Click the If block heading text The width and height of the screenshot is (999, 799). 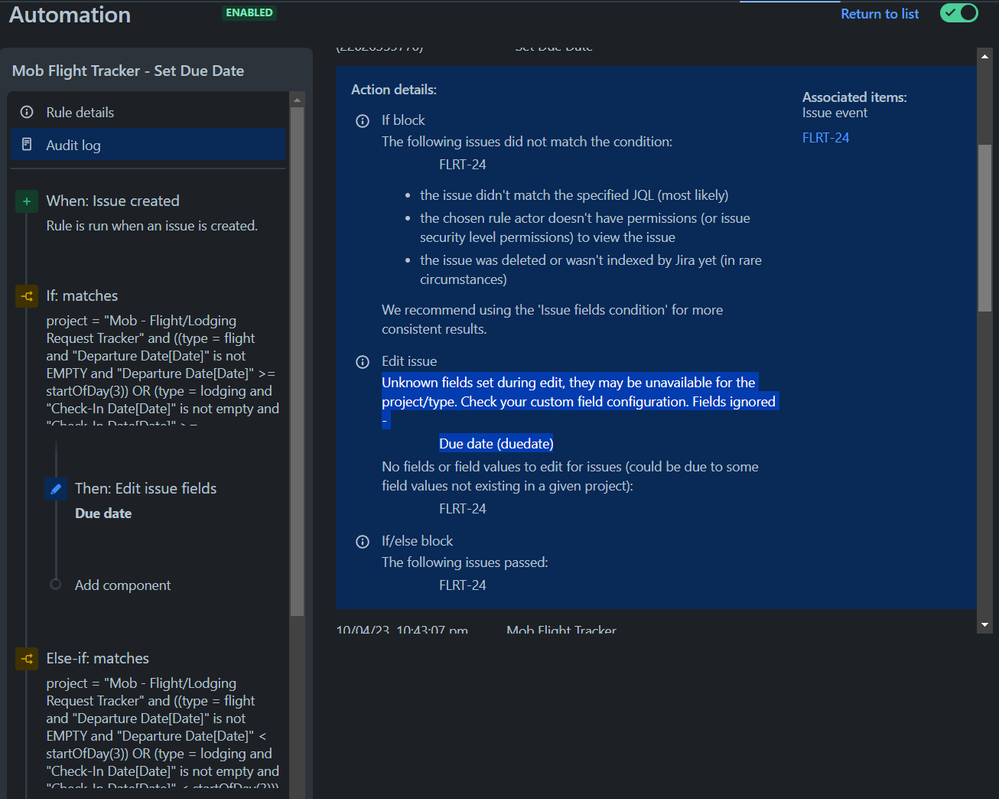pos(403,120)
